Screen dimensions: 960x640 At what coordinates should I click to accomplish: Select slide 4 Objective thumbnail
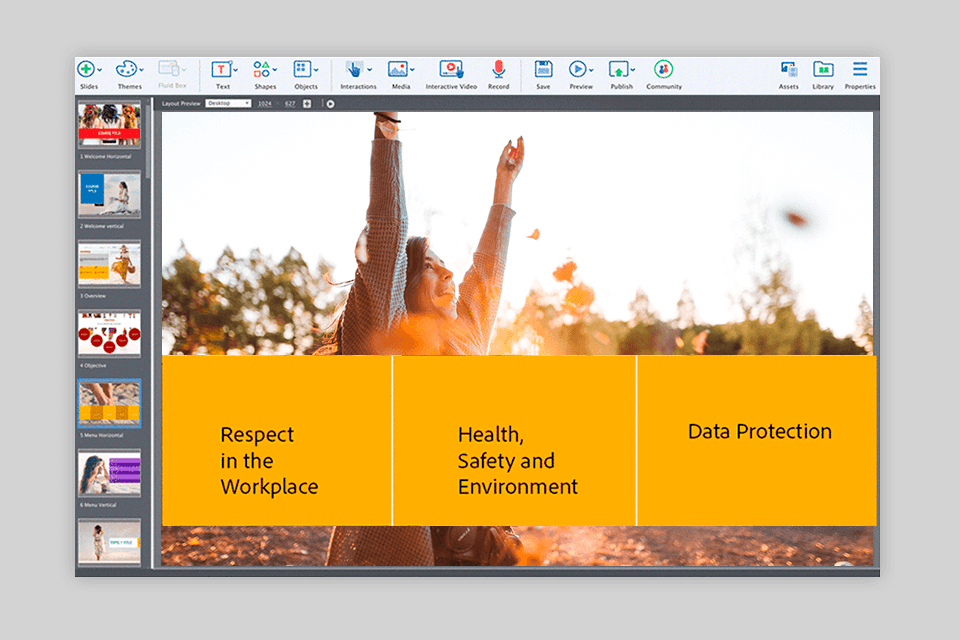click(x=110, y=333)
